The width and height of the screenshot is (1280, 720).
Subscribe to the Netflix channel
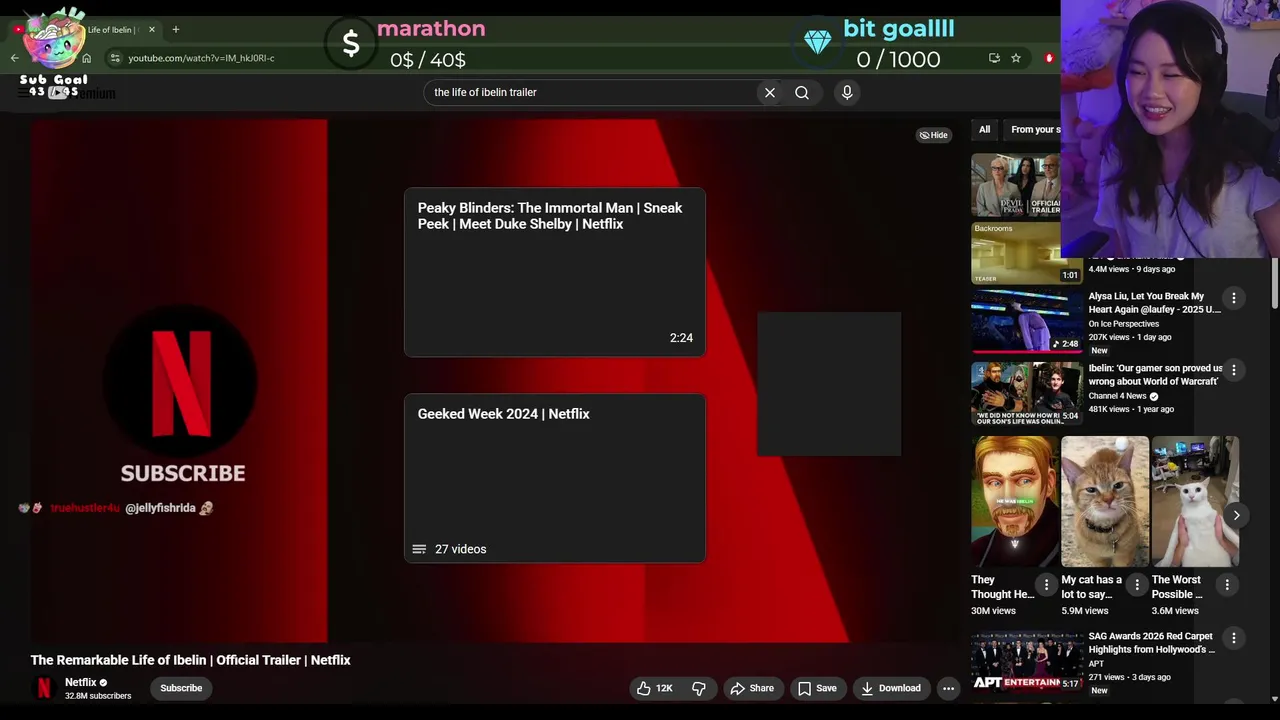[x=181, y=688]
